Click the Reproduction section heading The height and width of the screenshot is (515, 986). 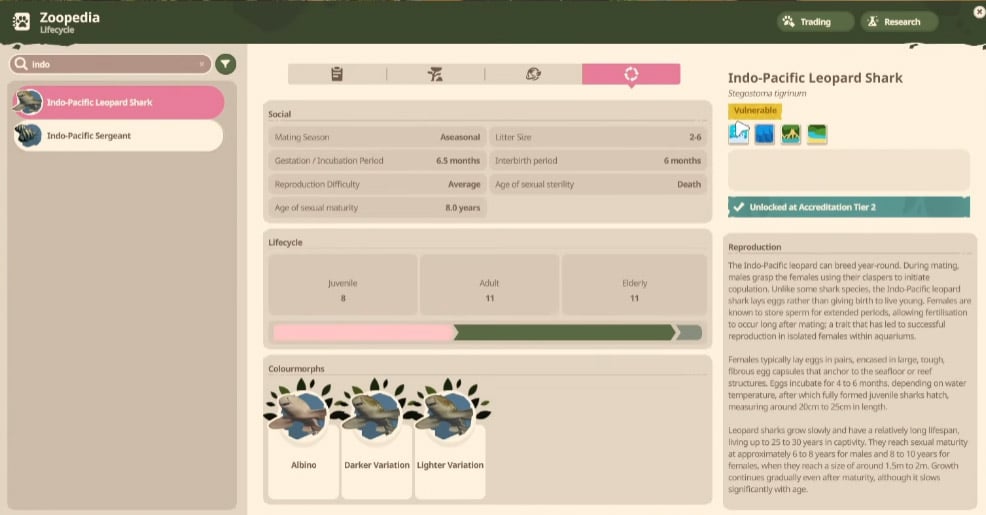[755, 247]
